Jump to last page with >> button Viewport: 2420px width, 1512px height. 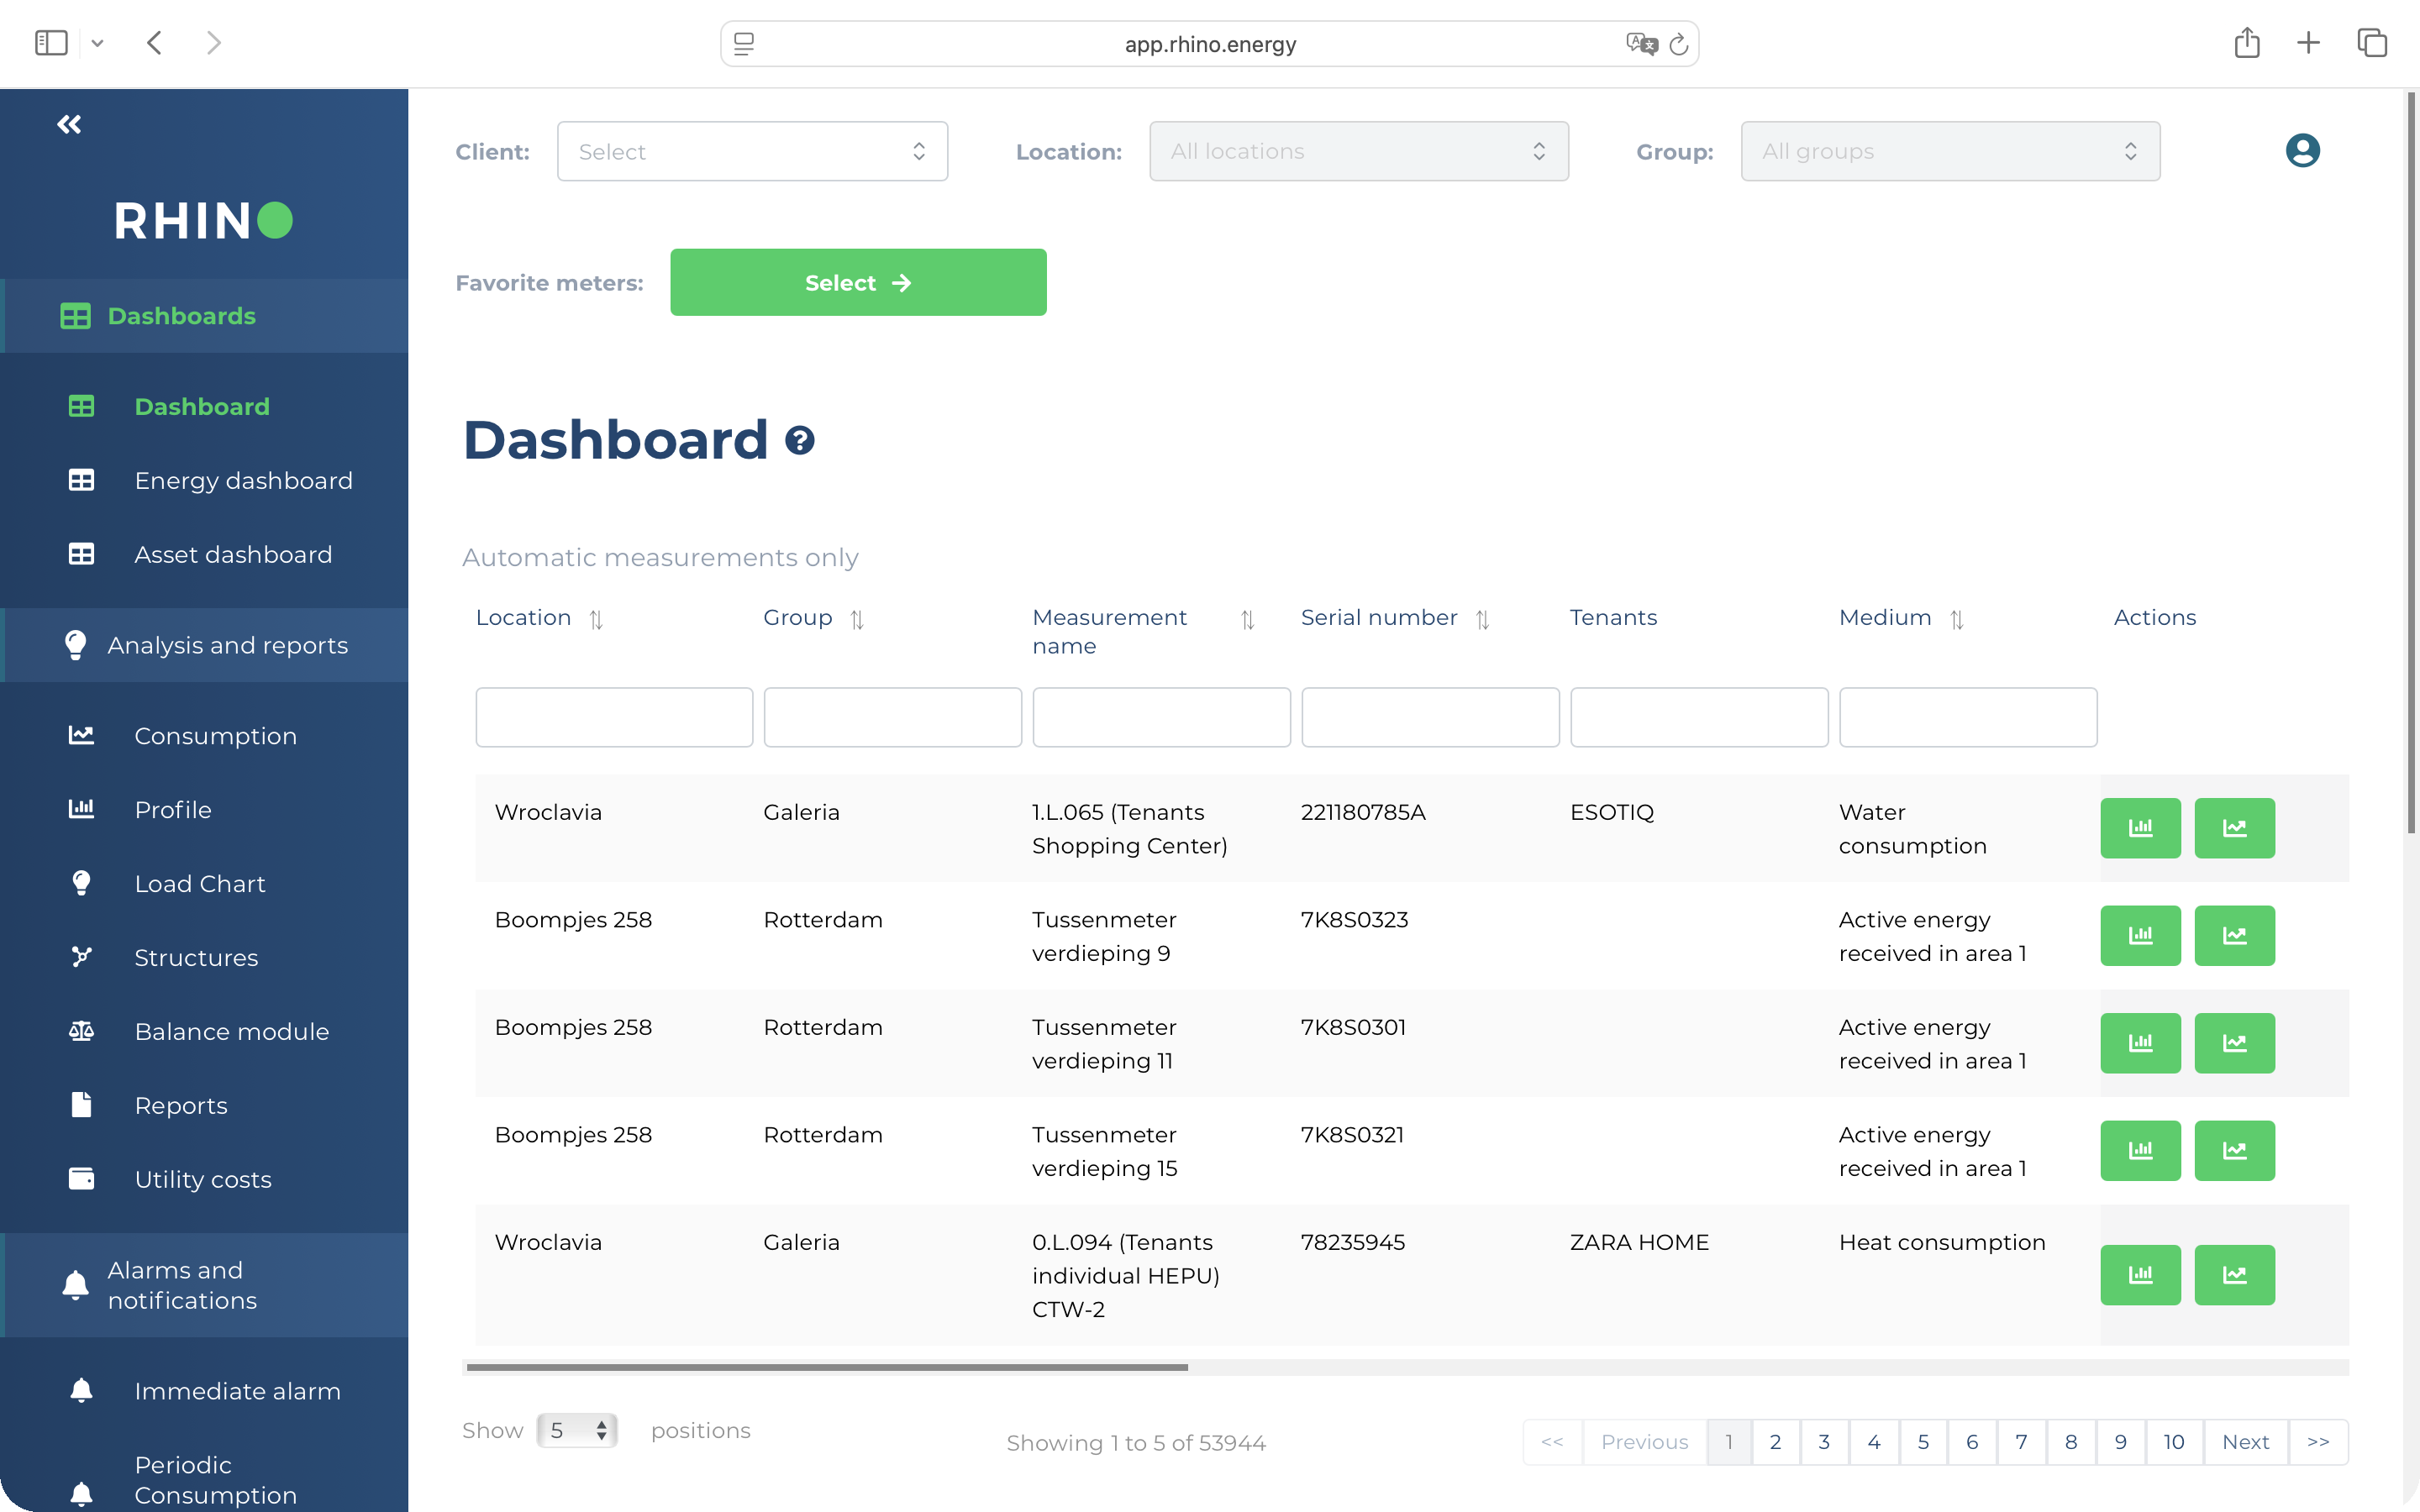tap(2318, 1442)
